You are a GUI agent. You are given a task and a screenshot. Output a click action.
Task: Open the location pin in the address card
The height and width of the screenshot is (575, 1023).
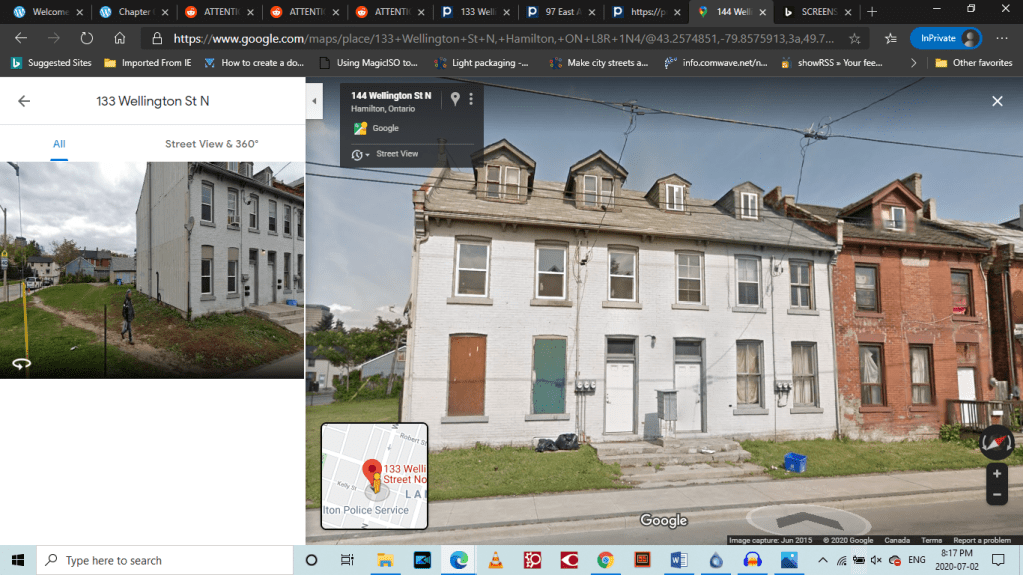455,99
